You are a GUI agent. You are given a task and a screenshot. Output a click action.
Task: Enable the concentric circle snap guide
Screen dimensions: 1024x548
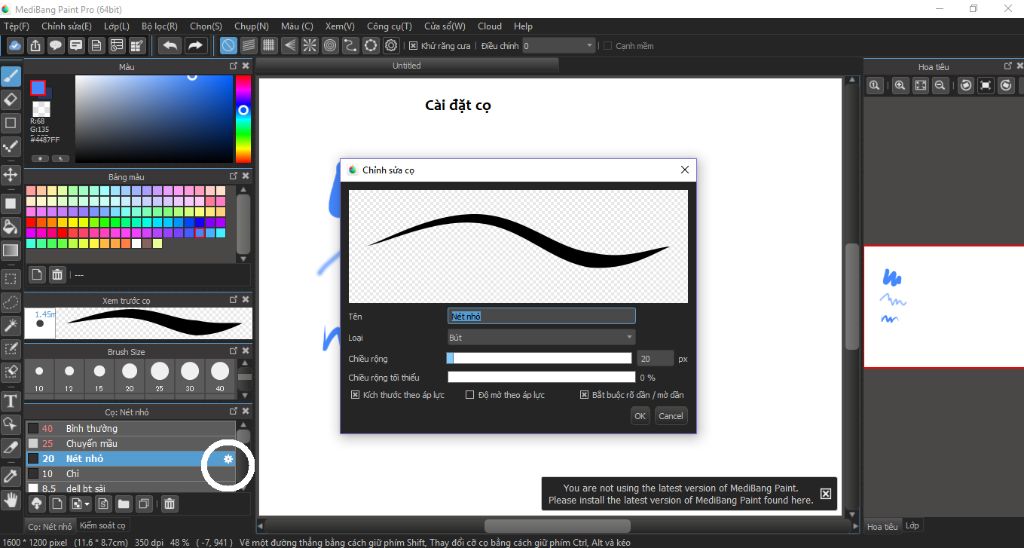point(330,46)
